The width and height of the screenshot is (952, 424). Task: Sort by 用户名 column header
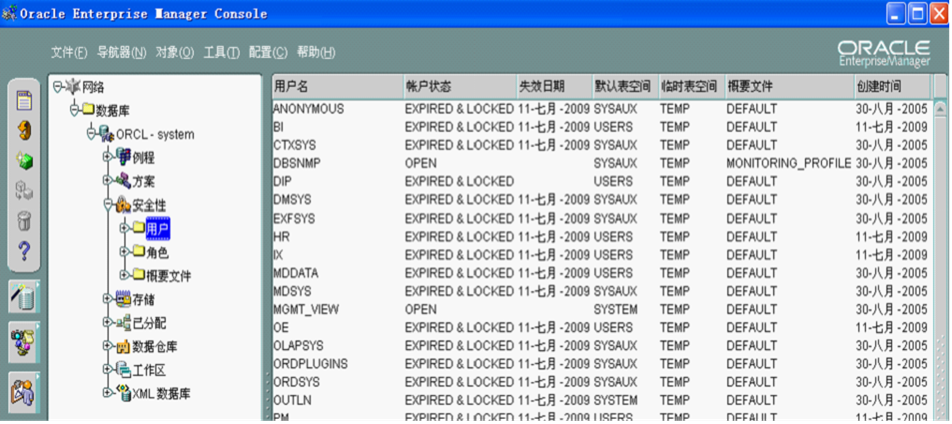coord(337,86)
